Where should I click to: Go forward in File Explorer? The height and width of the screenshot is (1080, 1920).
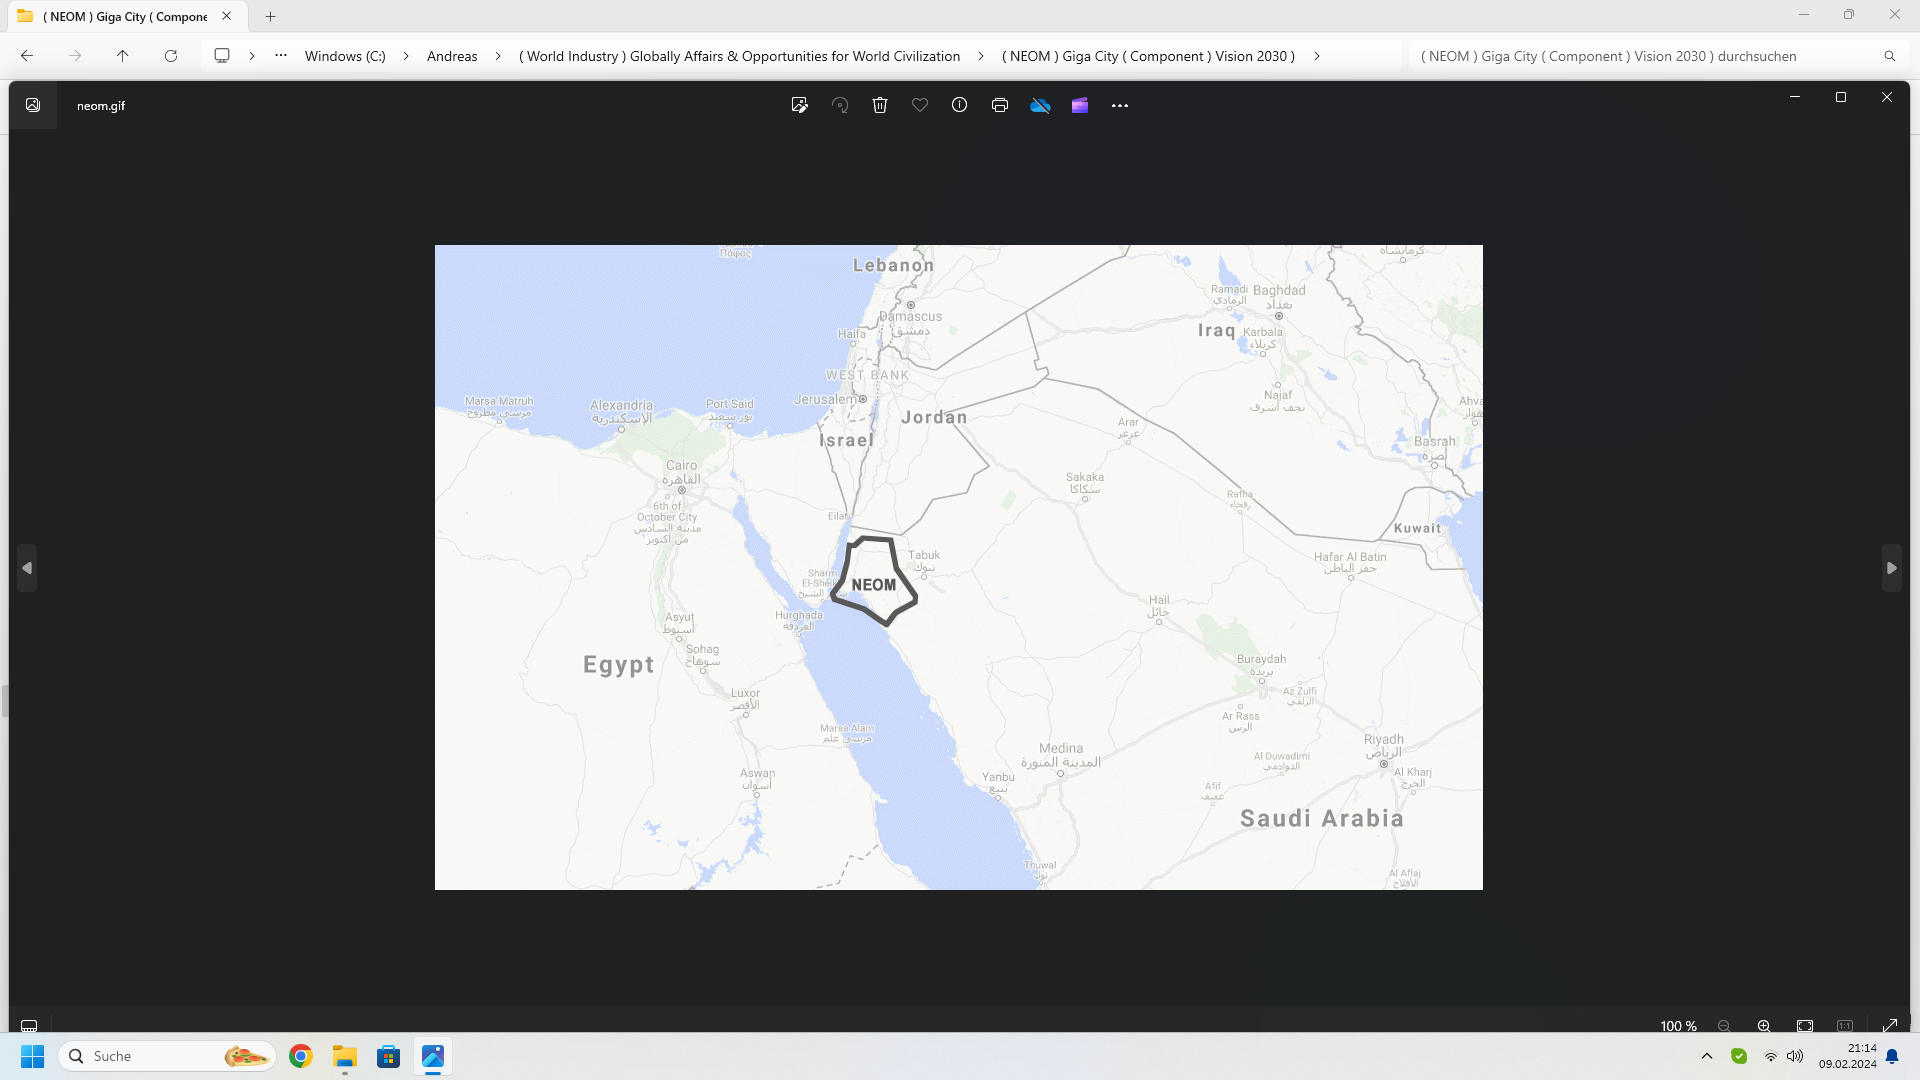coord(75,56)
